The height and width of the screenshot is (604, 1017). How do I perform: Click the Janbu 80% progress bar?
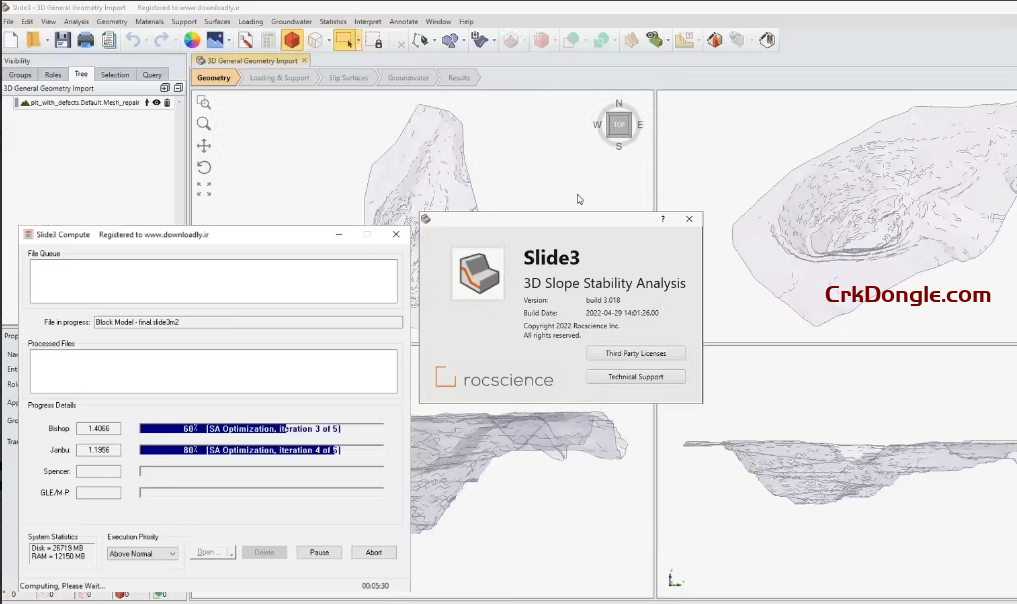pos(260,449)
